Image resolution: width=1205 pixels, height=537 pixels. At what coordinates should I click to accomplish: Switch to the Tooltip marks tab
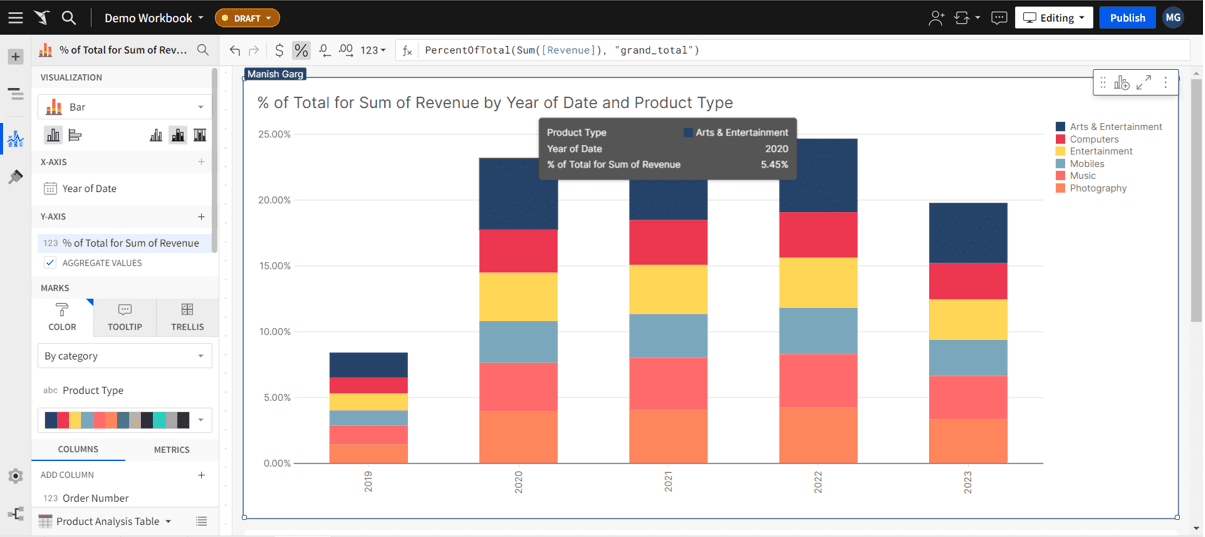(125, 317)
